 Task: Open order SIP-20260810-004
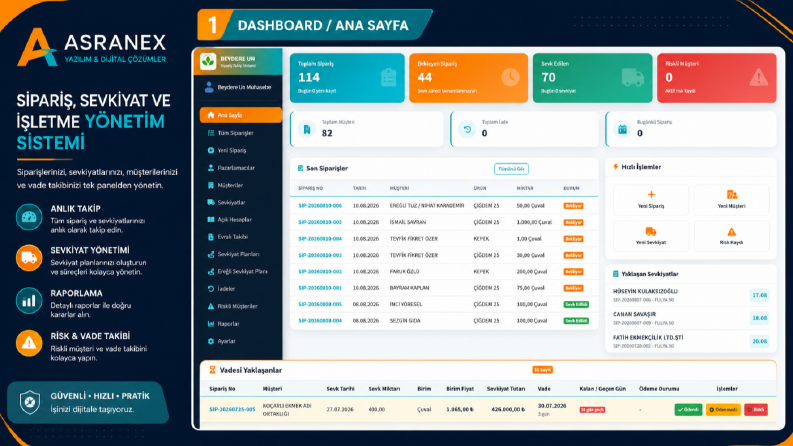click(x=320, y=239)
